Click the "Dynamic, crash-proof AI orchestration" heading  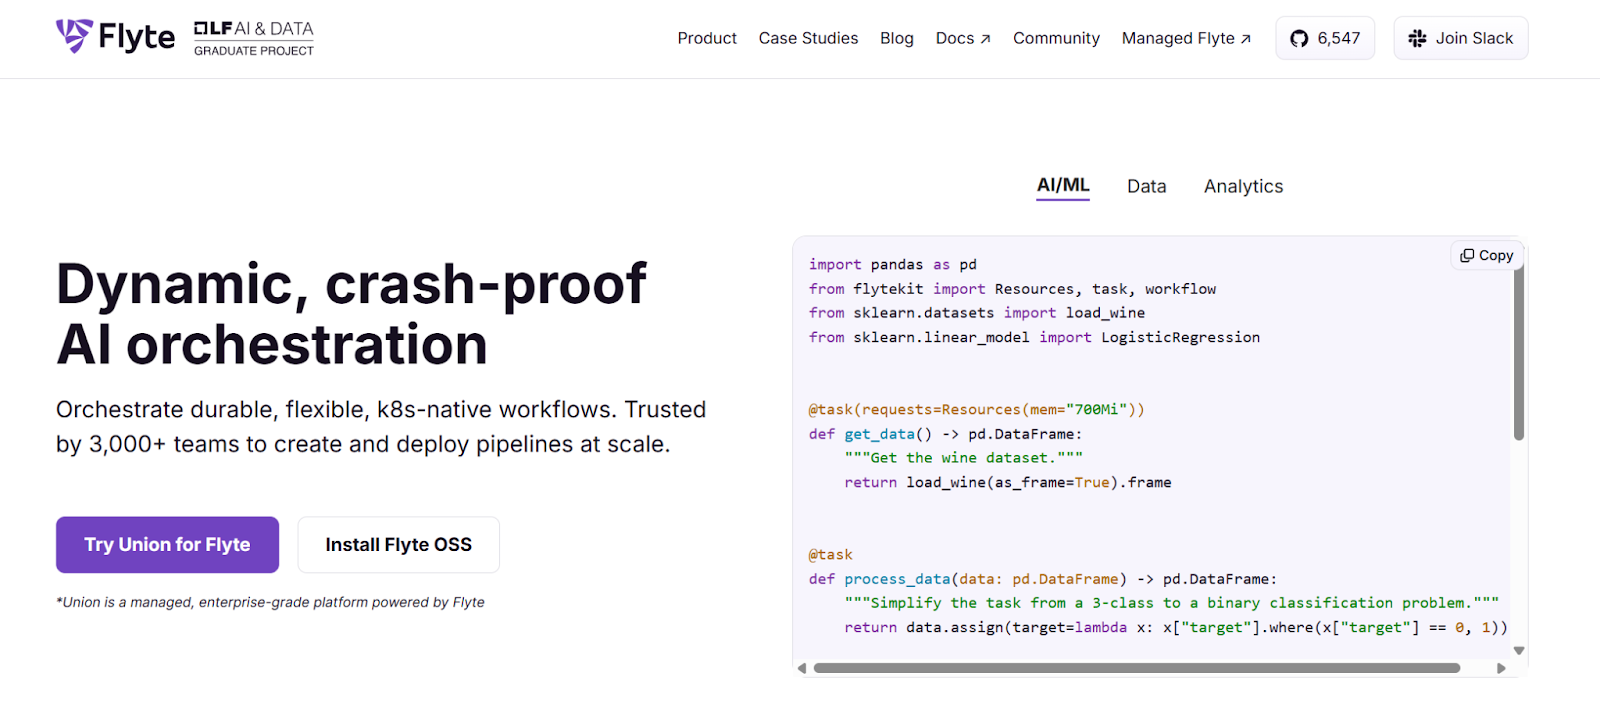coord(351,314)
